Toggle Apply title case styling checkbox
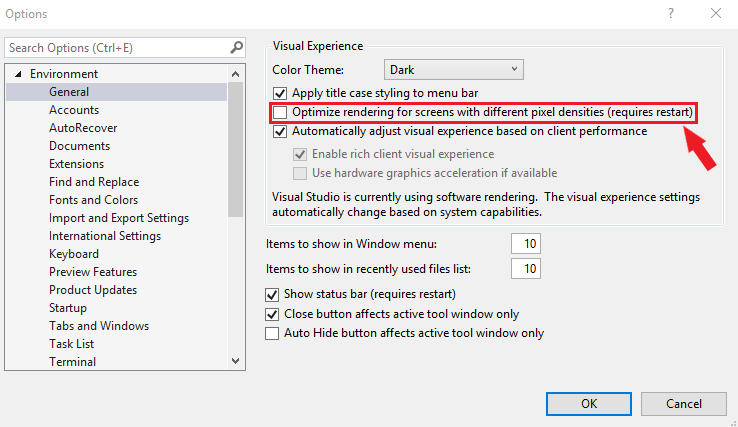This screenshot has width=738, height=427. [280, 93]
